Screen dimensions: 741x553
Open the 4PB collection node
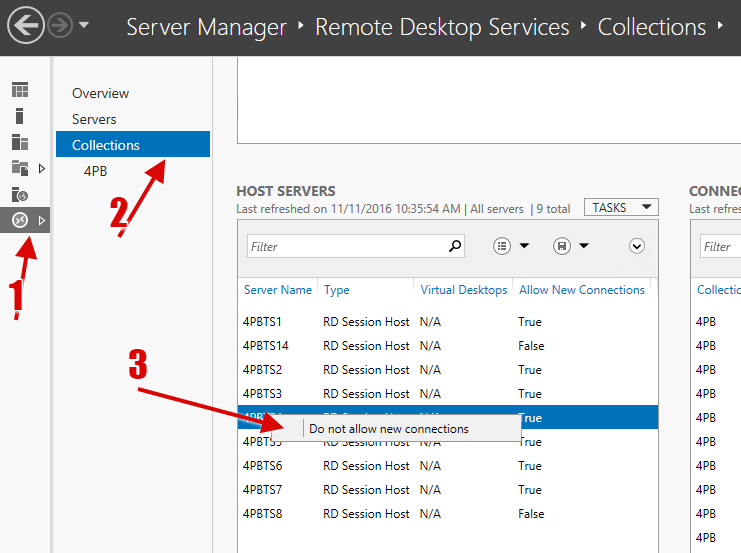pyautogui.click(x=95, y=171)
